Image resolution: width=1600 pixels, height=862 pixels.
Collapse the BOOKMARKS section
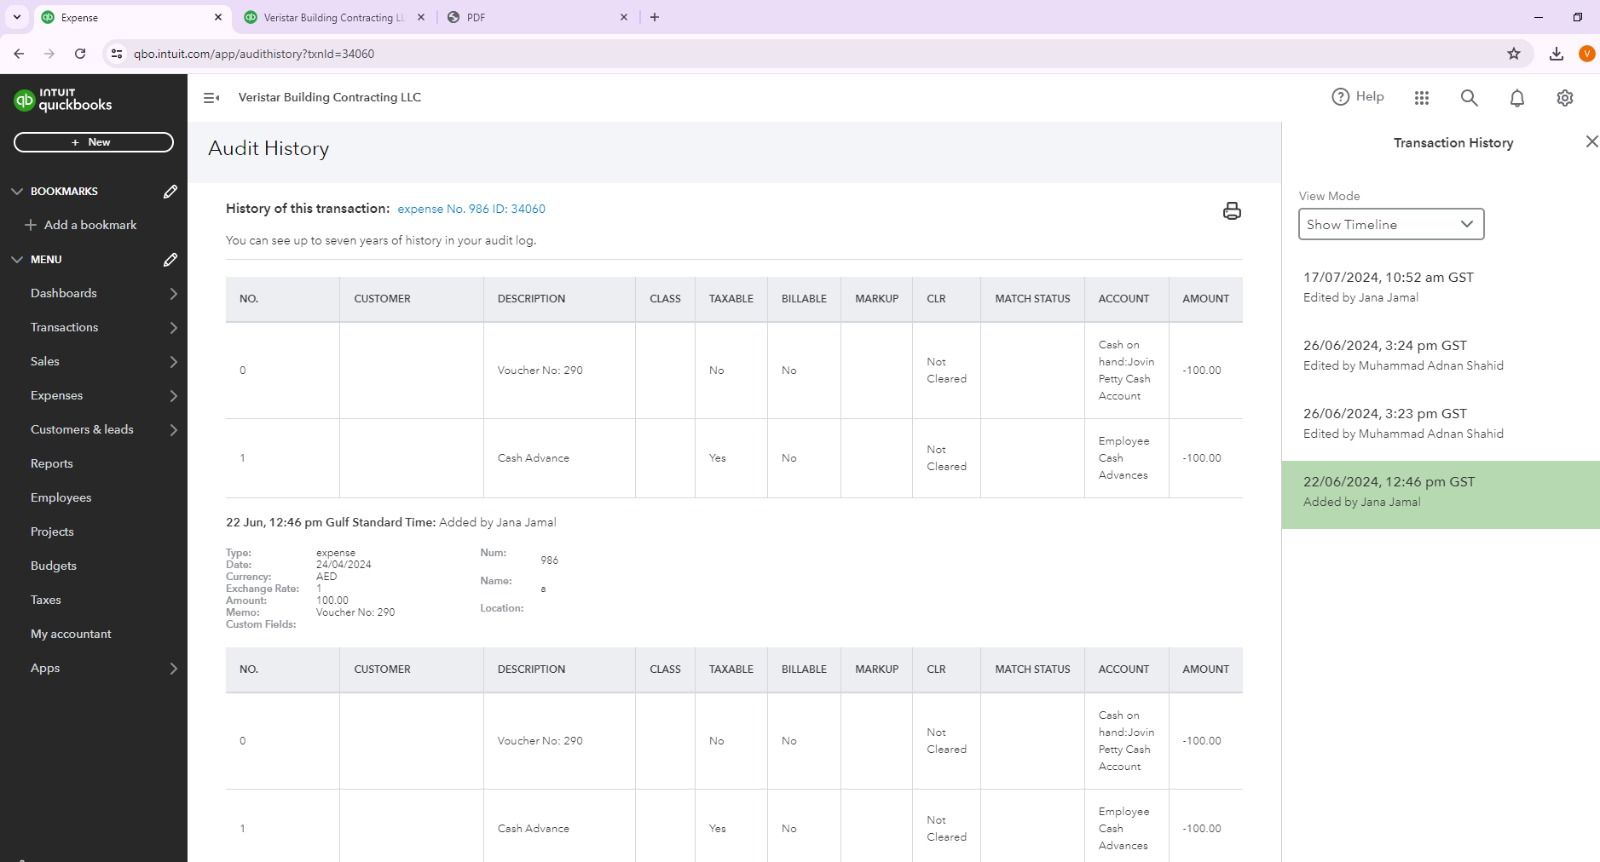pos(17,191)
